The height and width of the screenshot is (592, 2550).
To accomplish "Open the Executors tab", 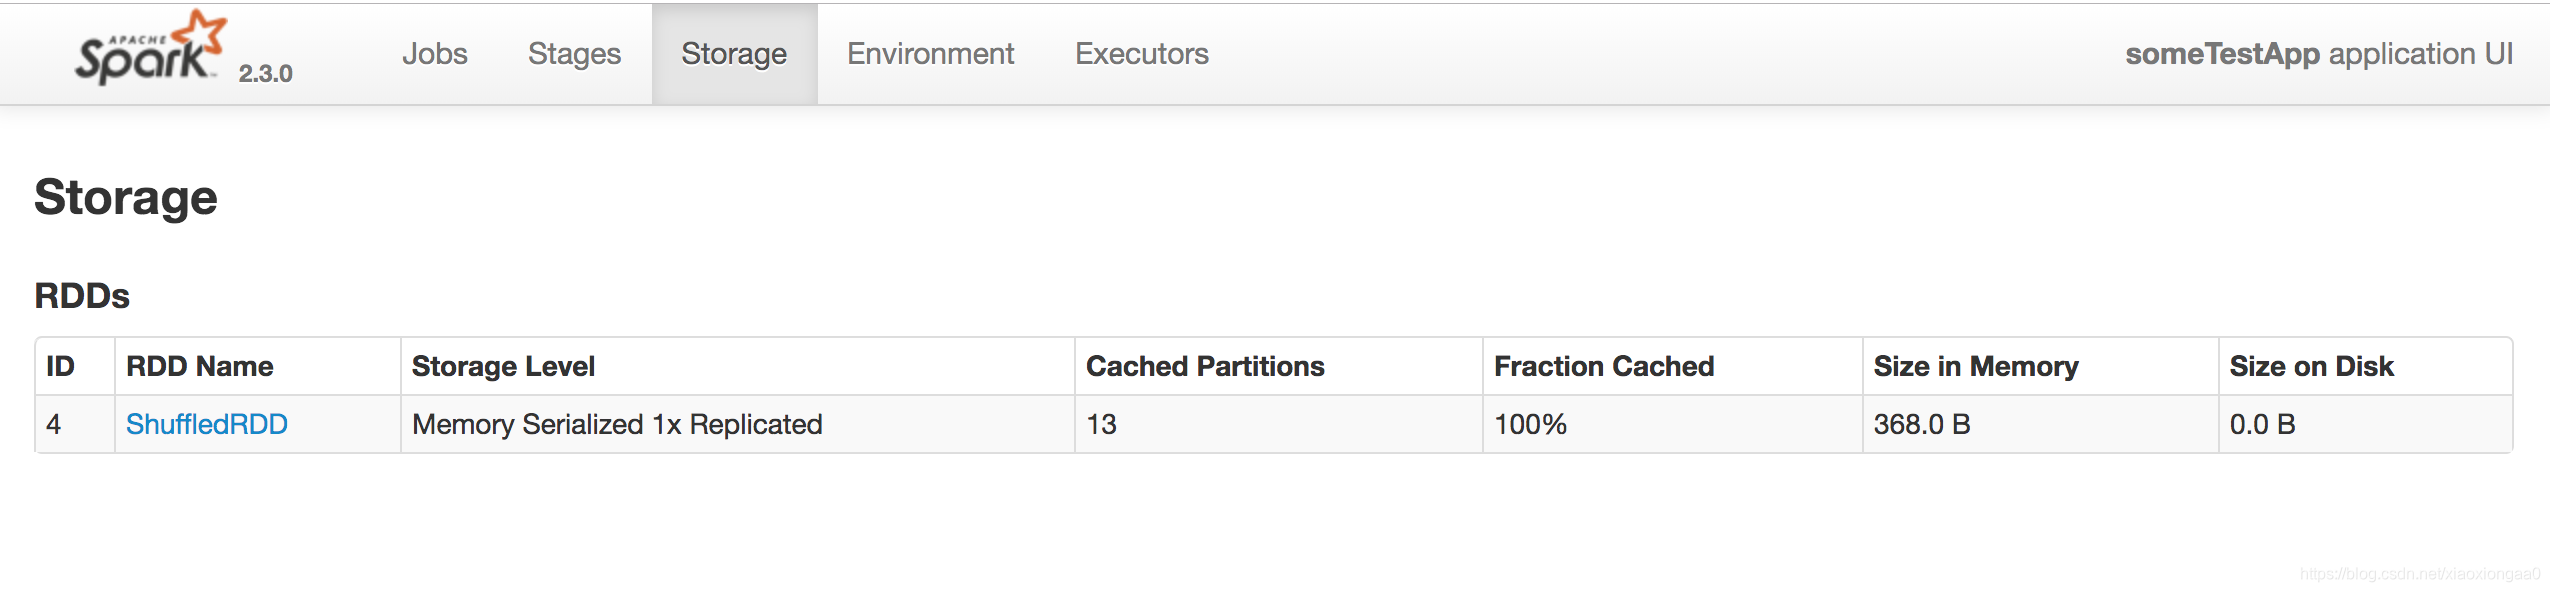I will [1142, 54].
